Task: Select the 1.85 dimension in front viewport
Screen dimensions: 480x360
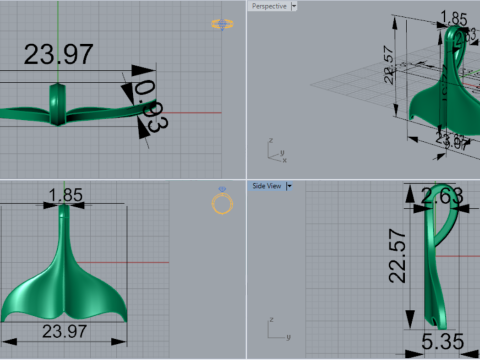Action: [66, 195]
